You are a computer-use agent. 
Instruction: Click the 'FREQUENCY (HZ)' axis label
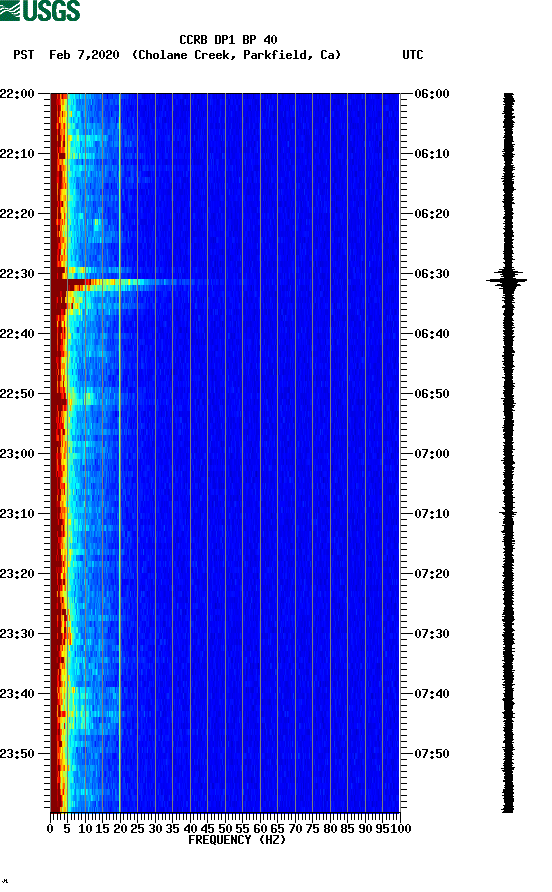(x=237, y=840)
